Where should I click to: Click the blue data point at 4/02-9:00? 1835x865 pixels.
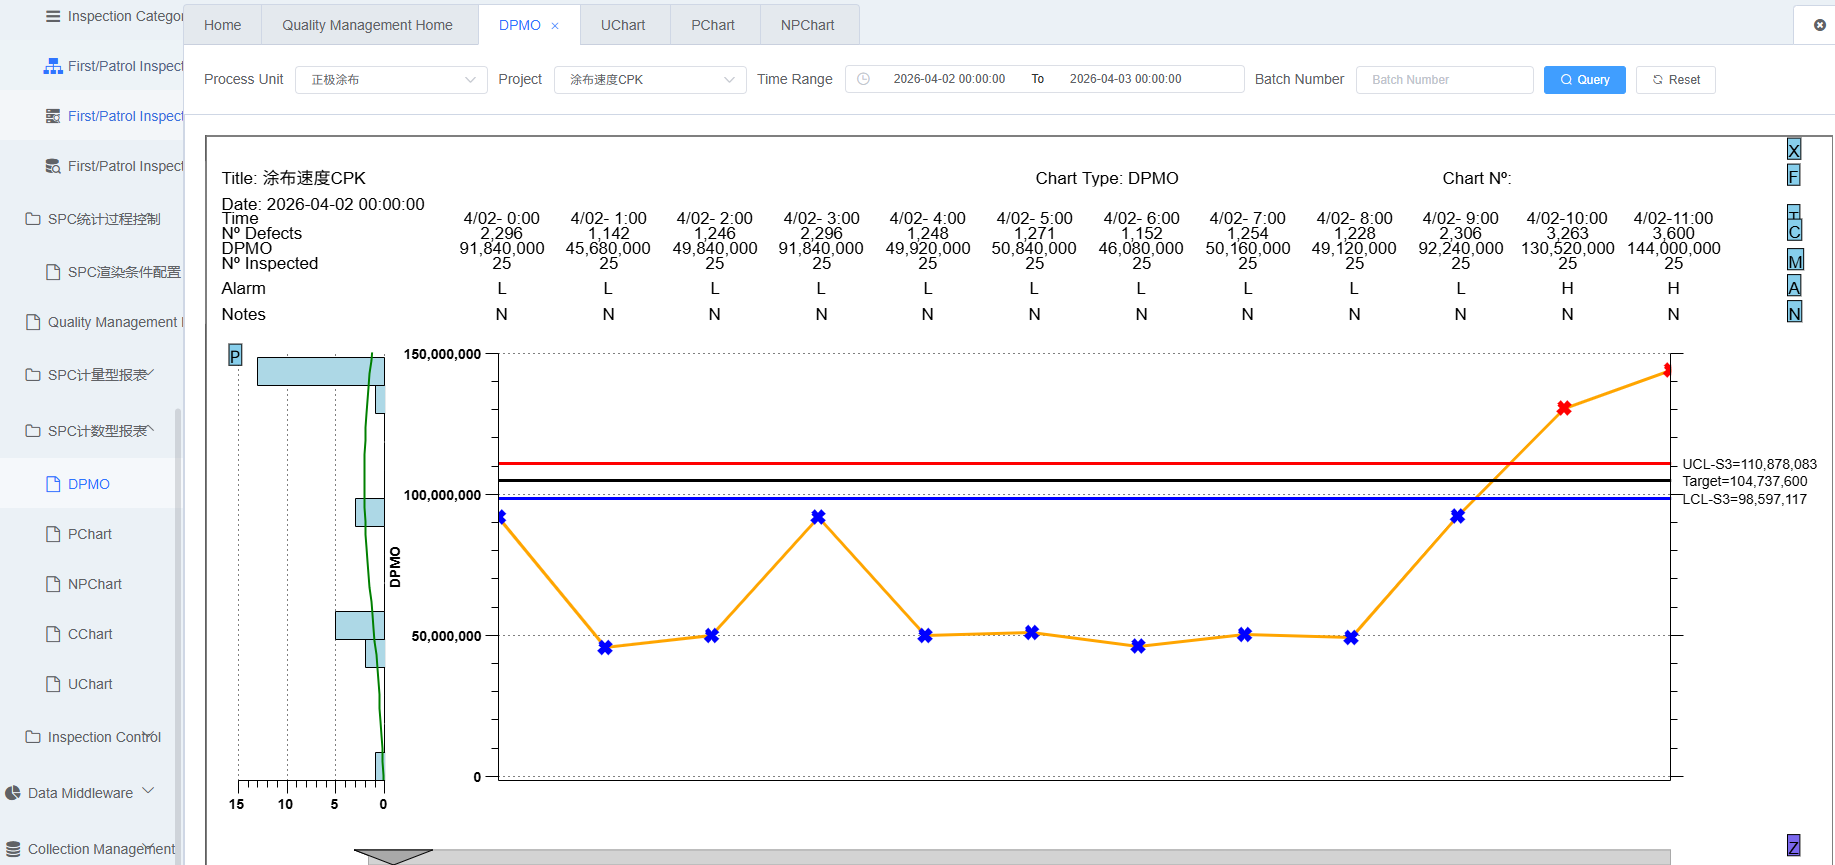1457,516
